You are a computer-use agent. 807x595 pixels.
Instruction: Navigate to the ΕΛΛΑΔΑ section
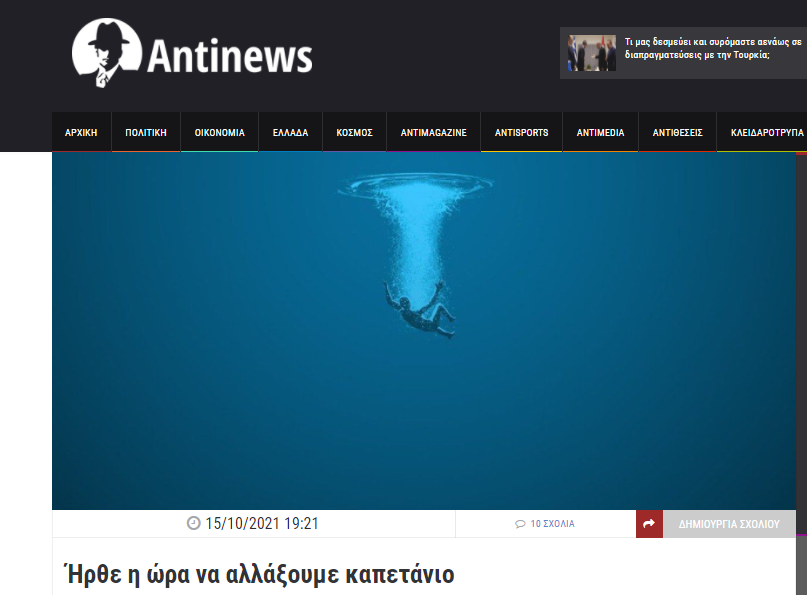click(x=290, y=132)
